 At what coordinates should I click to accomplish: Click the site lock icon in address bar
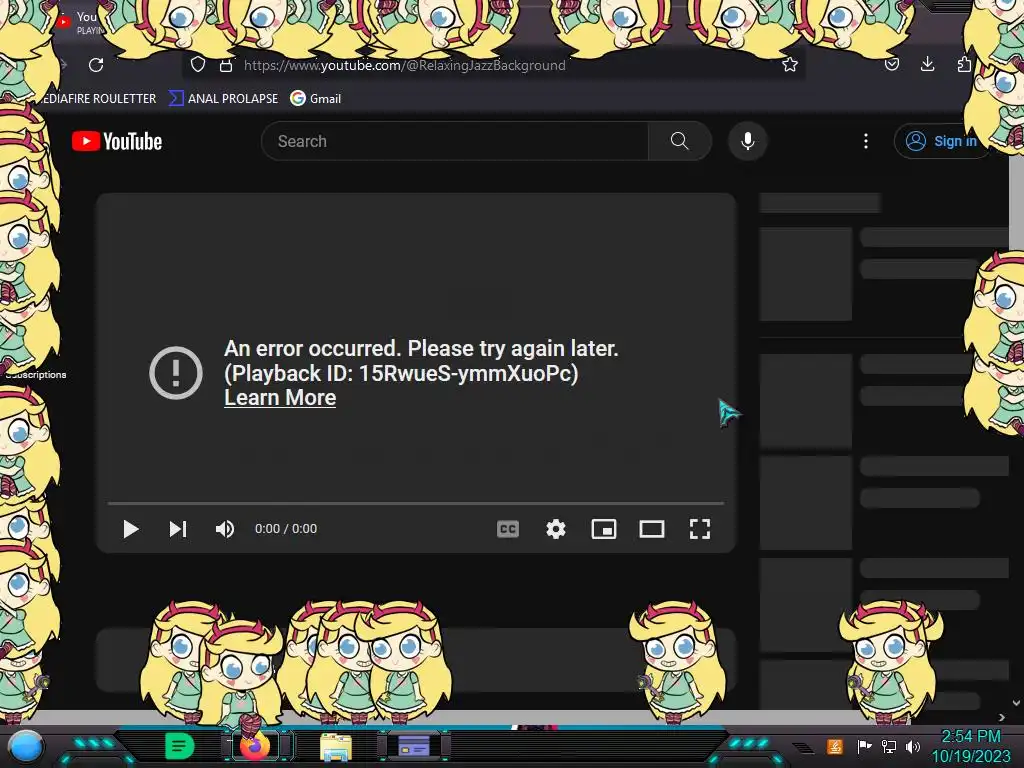point(226,65)
